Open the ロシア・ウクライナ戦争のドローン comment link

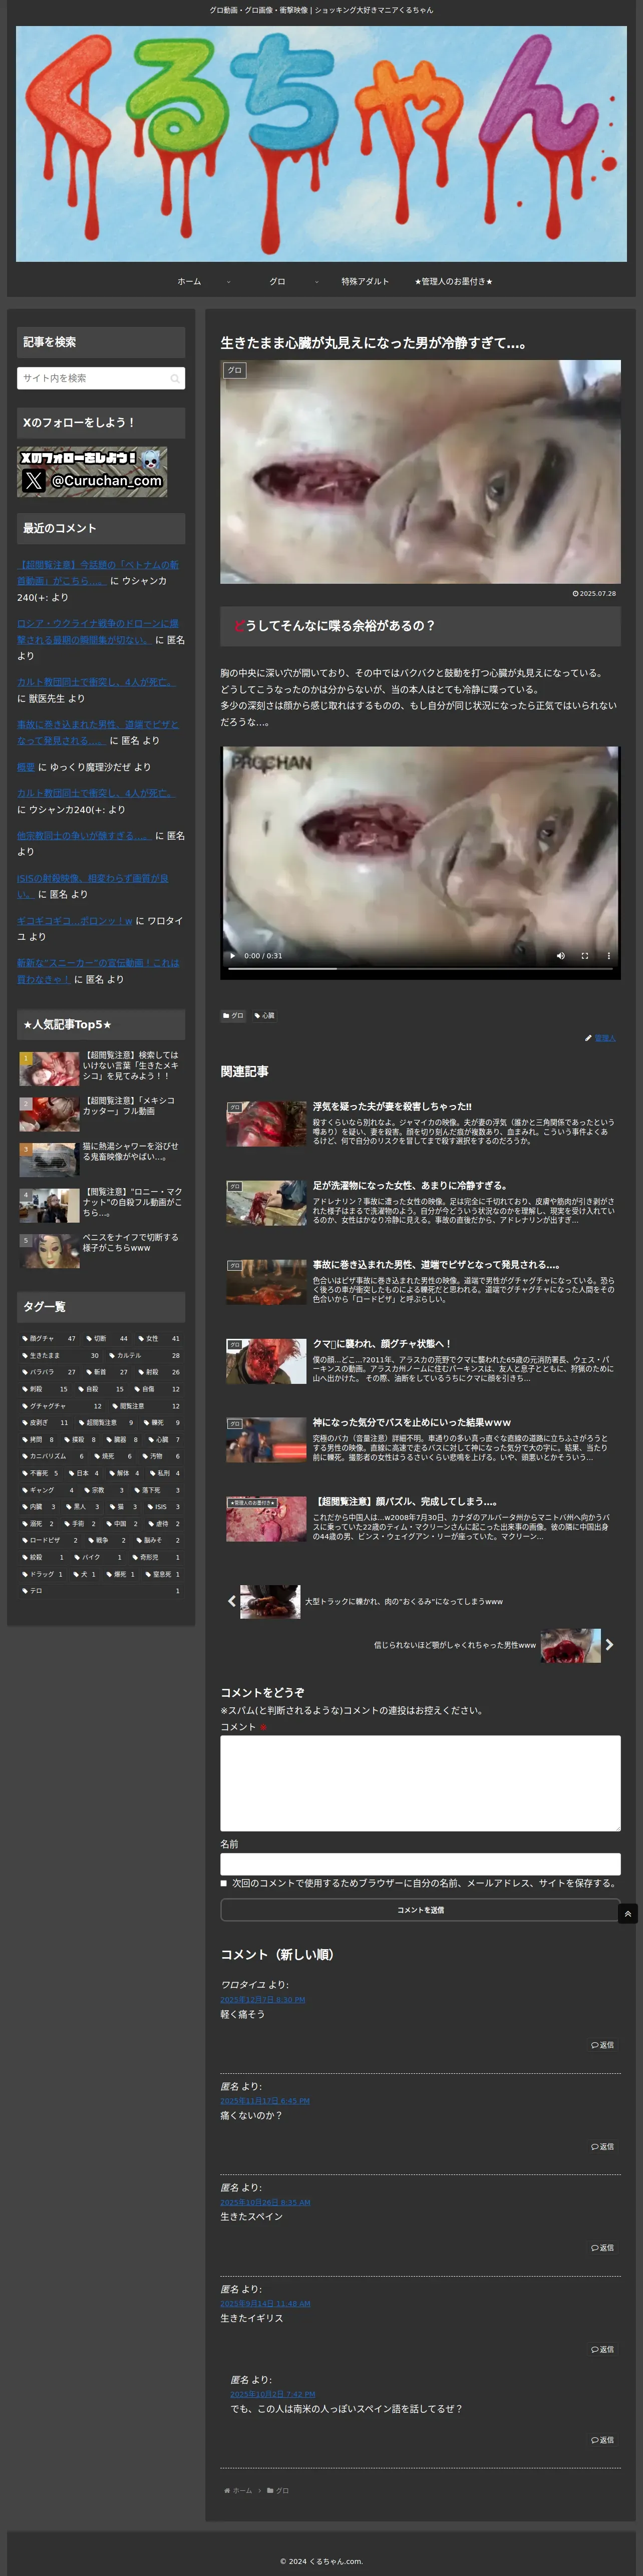(x=98, y=631)
